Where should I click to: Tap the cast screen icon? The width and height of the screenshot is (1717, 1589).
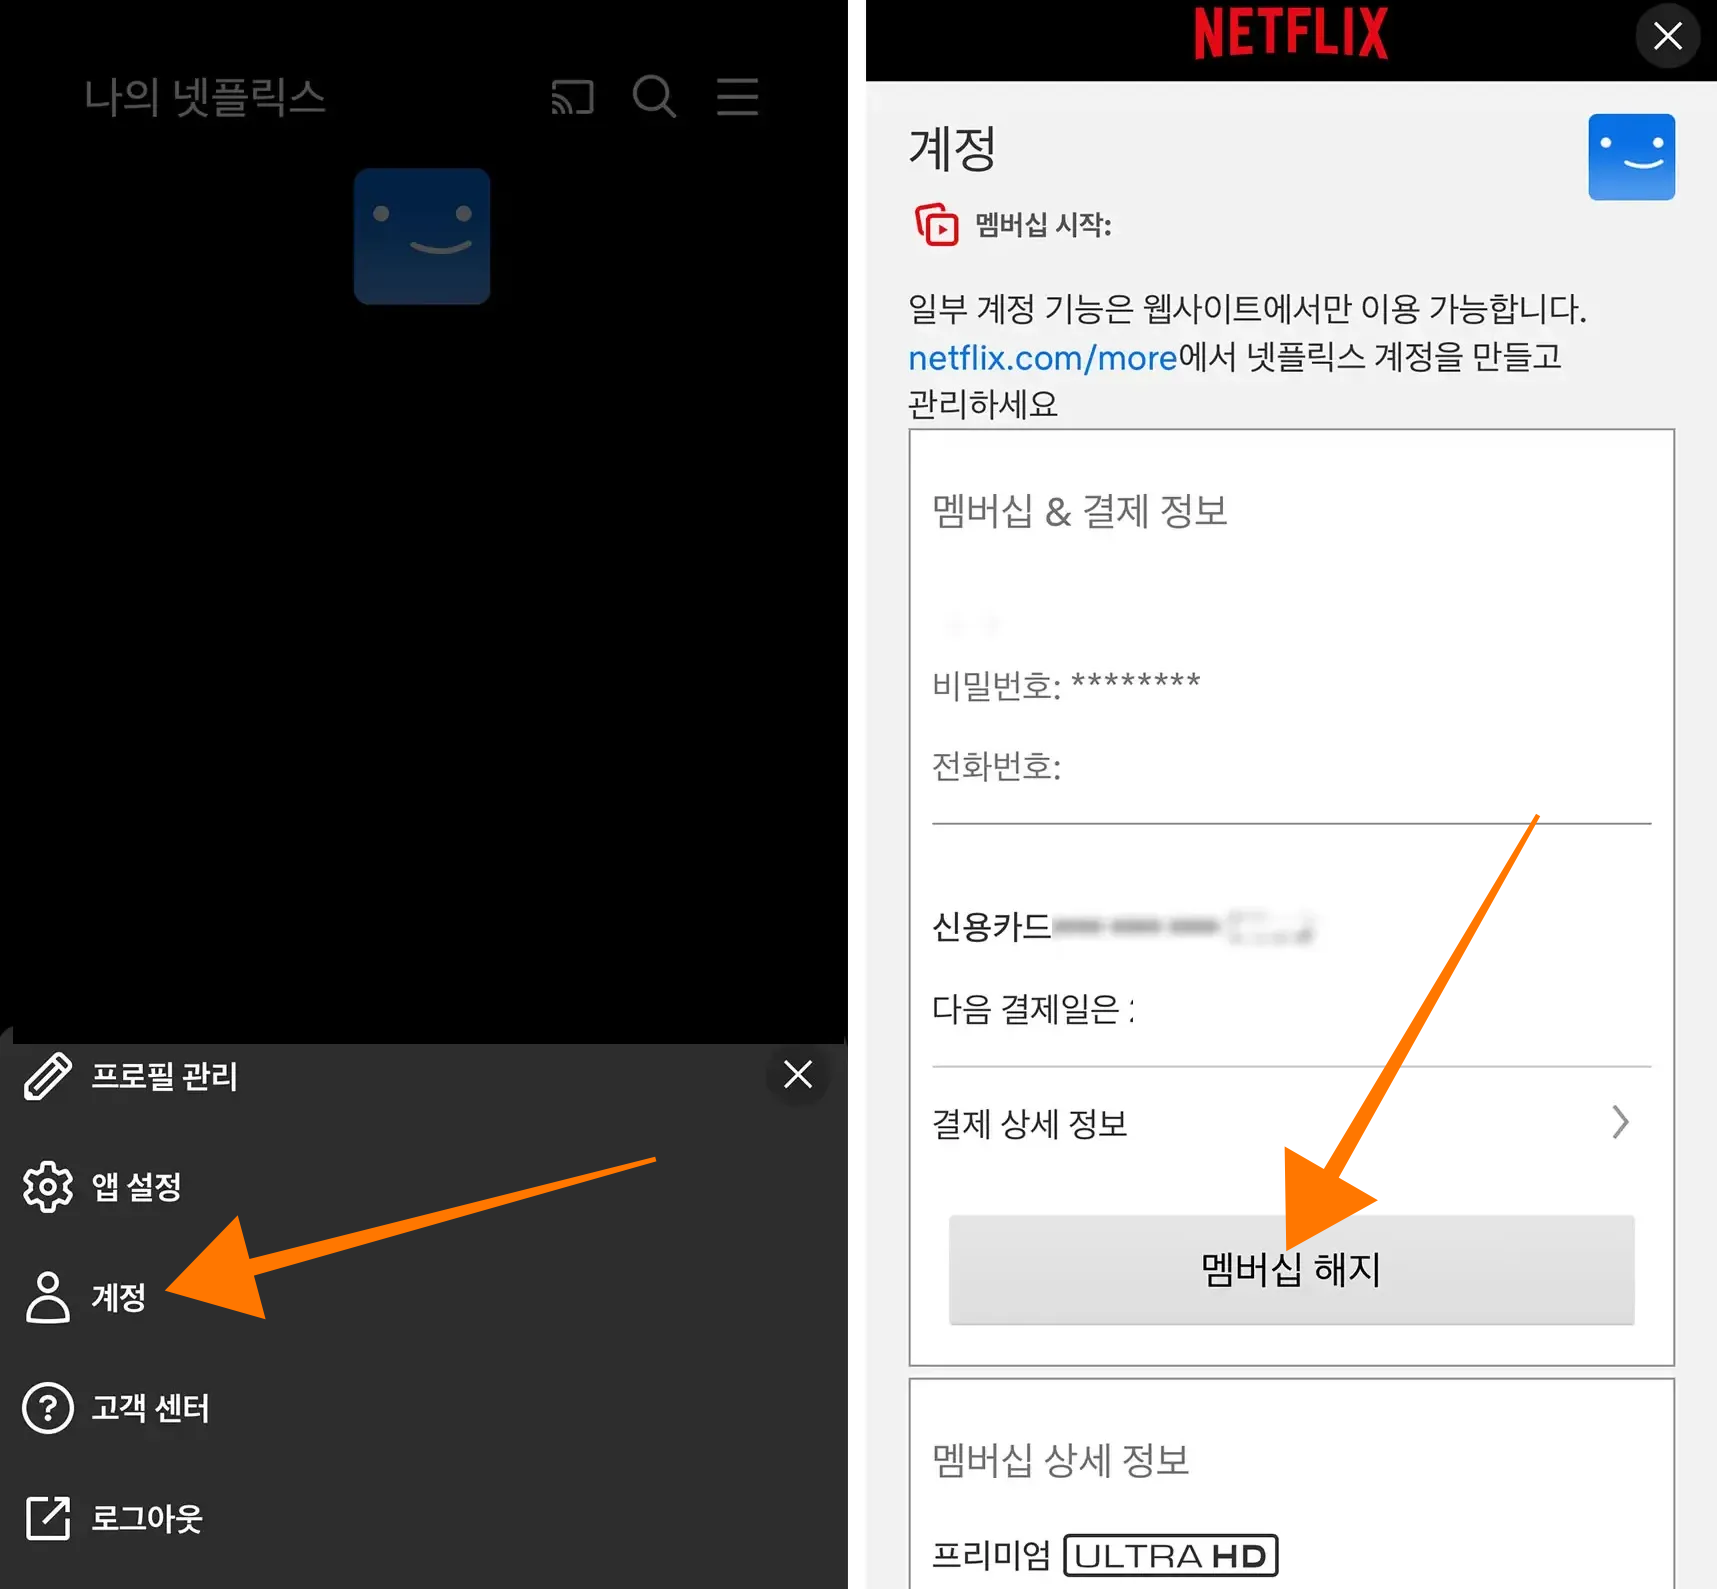point(572,98)
